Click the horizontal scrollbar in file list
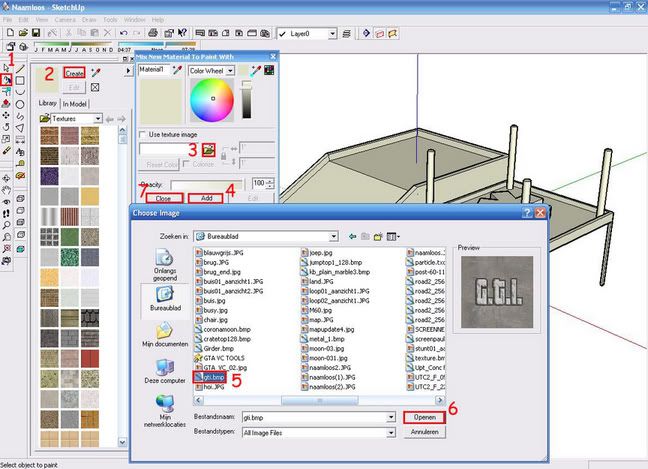 pos(319,400)
